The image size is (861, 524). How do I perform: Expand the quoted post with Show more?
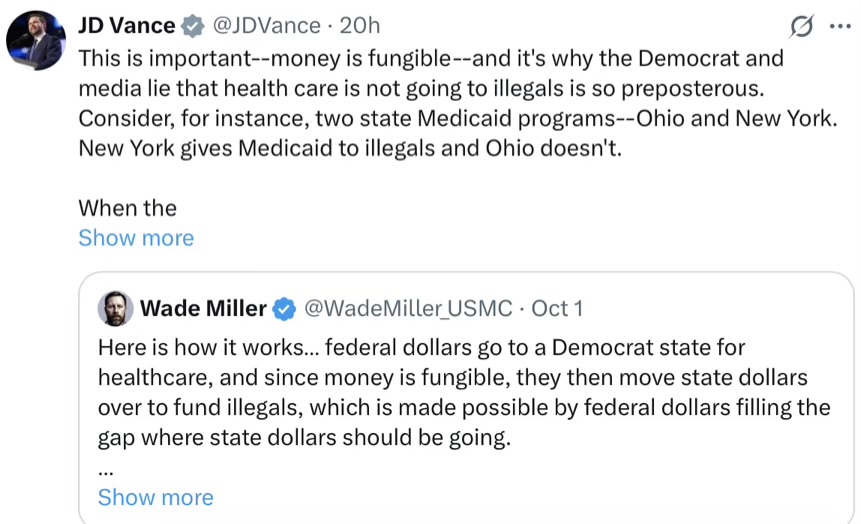pos(155,497)
